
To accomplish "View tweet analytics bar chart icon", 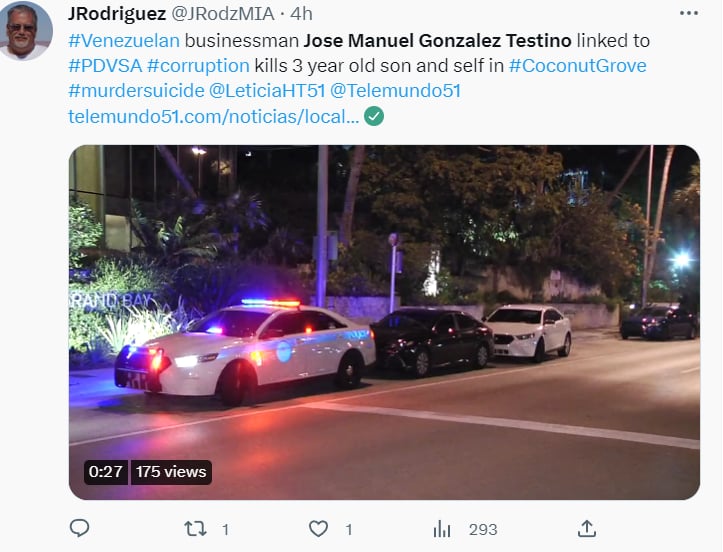I will coord(443,528).
